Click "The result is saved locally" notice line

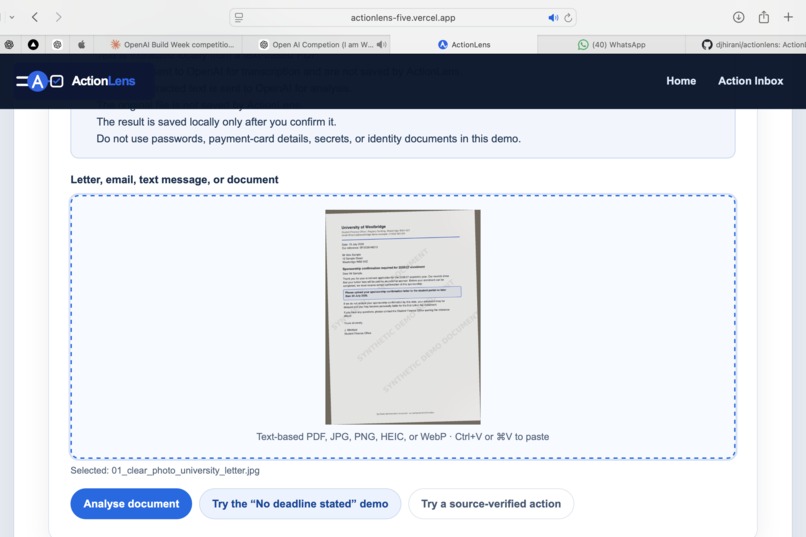click(216, 122)
